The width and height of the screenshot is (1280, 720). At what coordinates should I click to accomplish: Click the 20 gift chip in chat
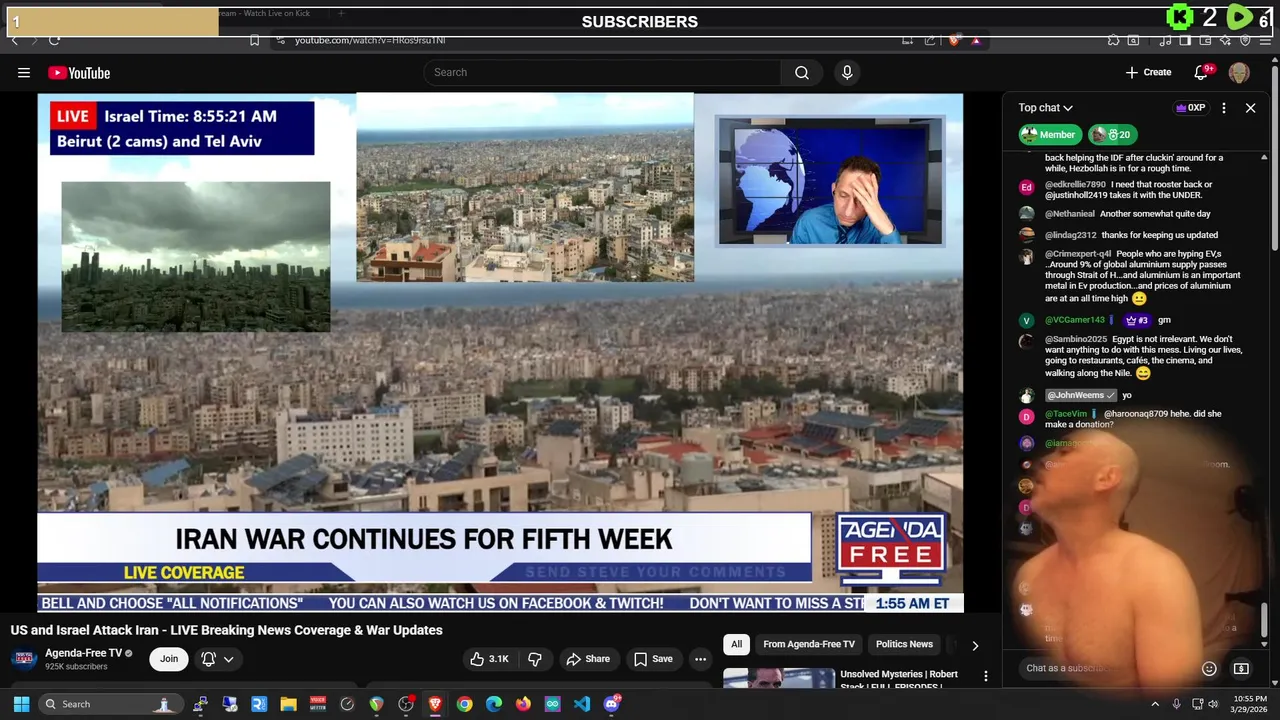tap(1112, 134)
